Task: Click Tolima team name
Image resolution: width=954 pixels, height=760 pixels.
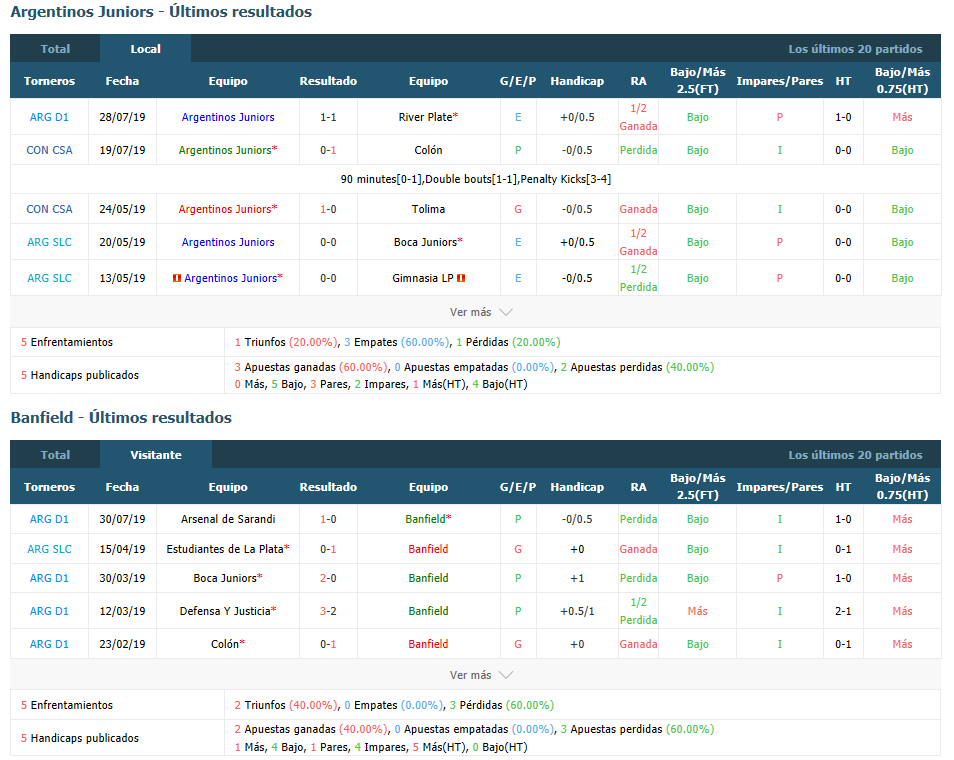Action: (428, 209)
